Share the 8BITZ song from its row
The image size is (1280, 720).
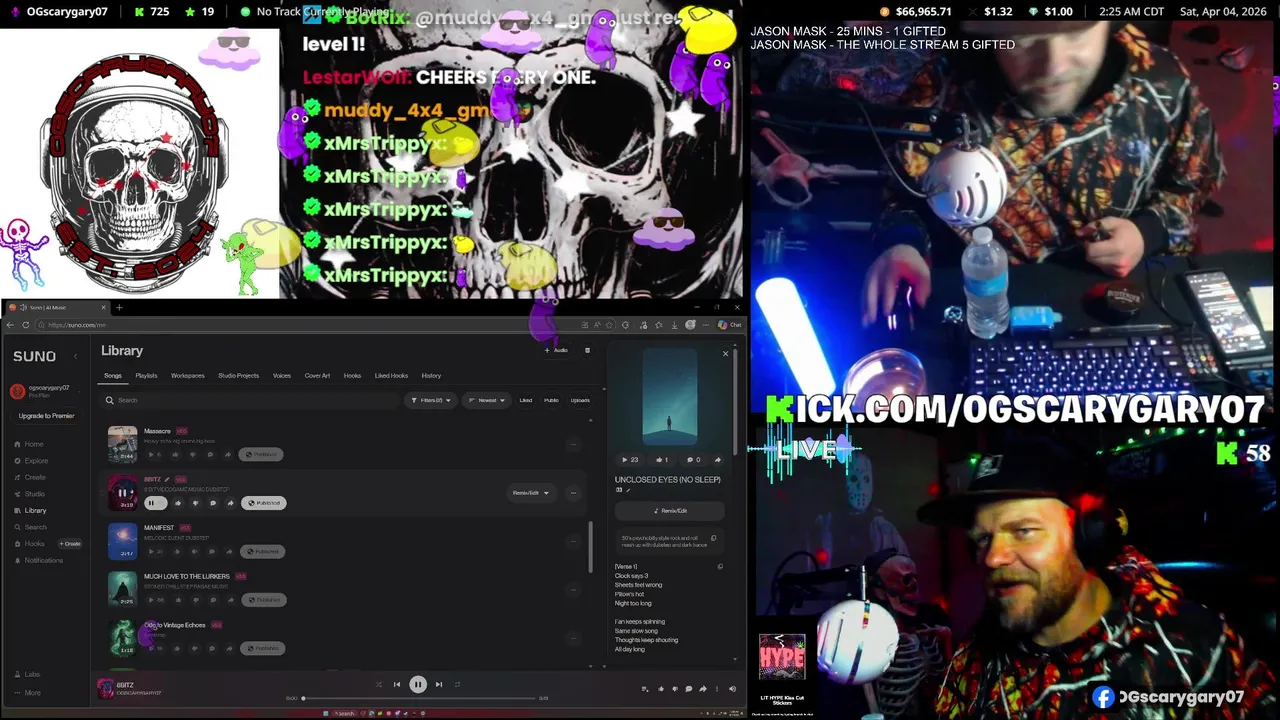(230, 503)
